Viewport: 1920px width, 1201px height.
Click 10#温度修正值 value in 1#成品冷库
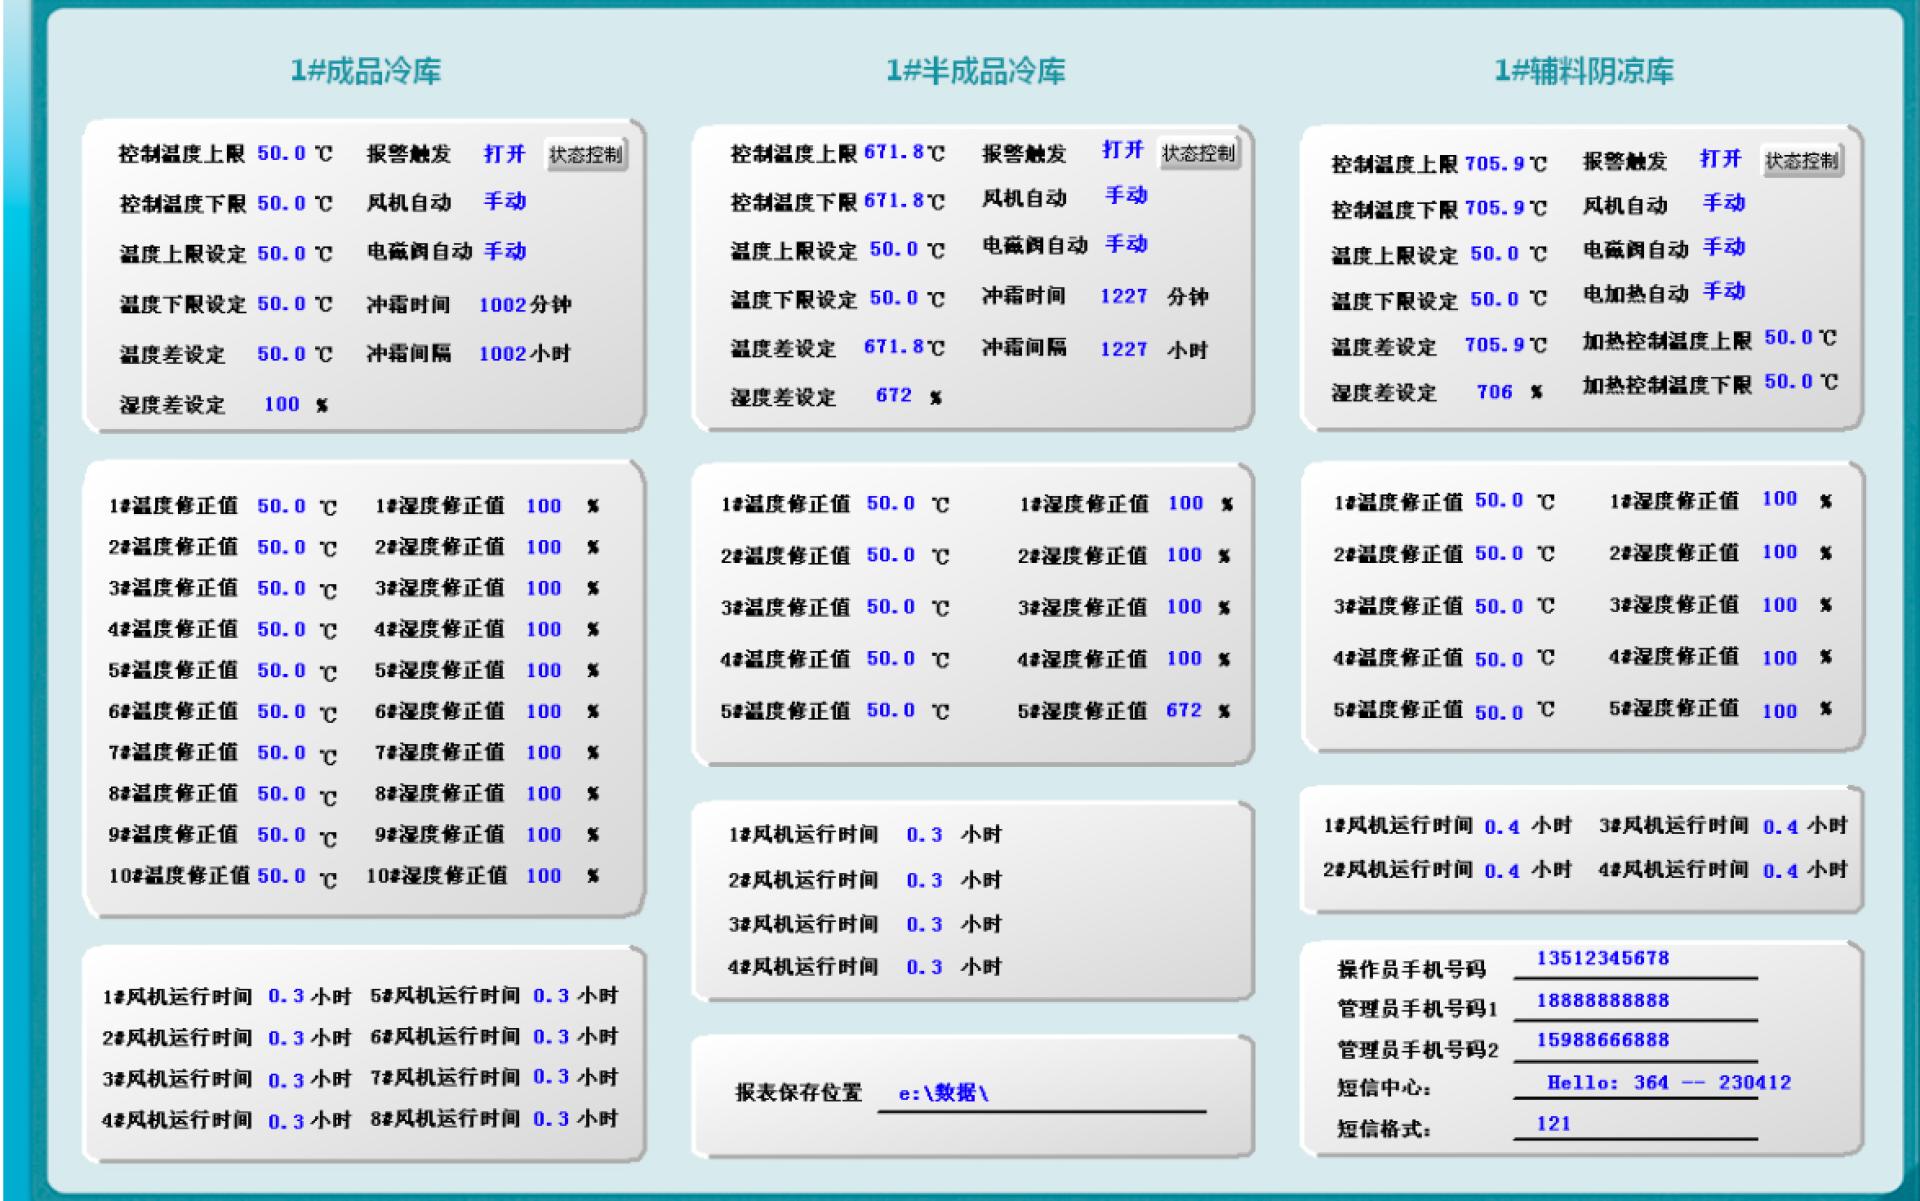[281, 876]
